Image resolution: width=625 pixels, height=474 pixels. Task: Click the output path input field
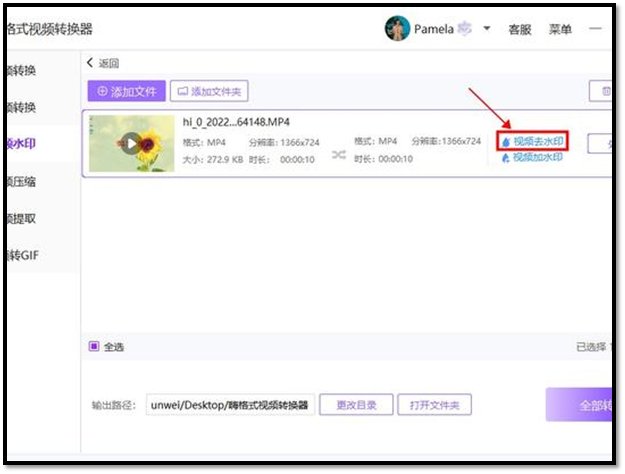[x=230, y=405]
